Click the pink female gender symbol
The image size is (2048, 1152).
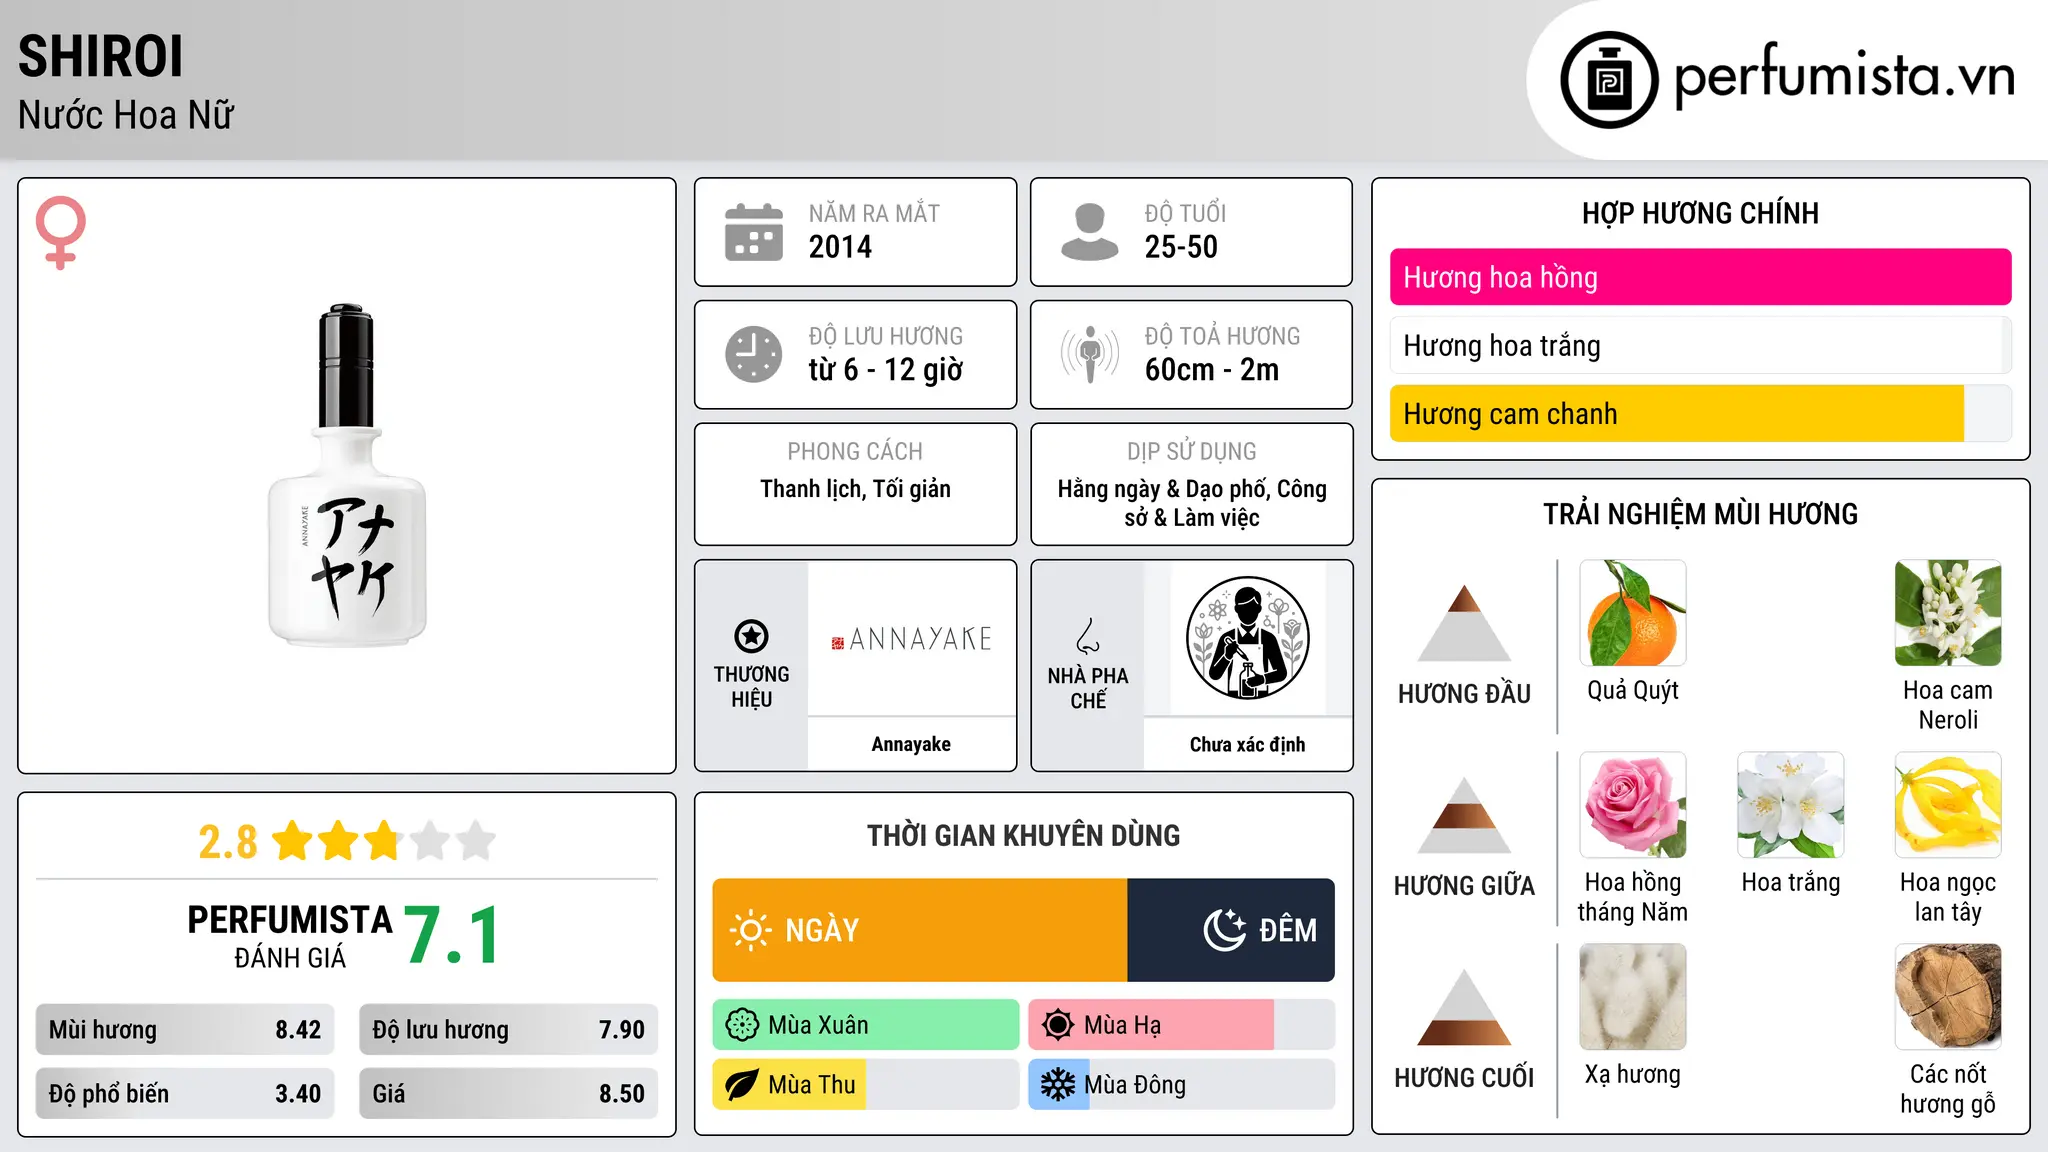pos(60,232)
